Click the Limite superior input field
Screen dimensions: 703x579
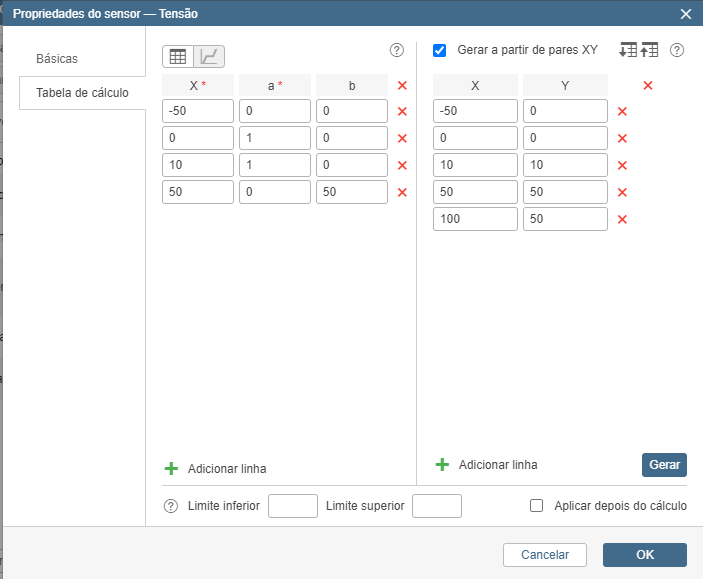click(437, 506)
